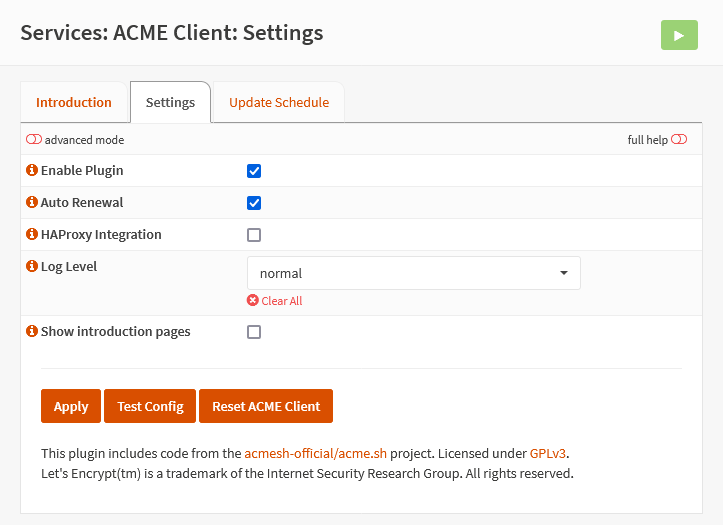
Task: Open the Log Level dropdown
Action: 413,273
